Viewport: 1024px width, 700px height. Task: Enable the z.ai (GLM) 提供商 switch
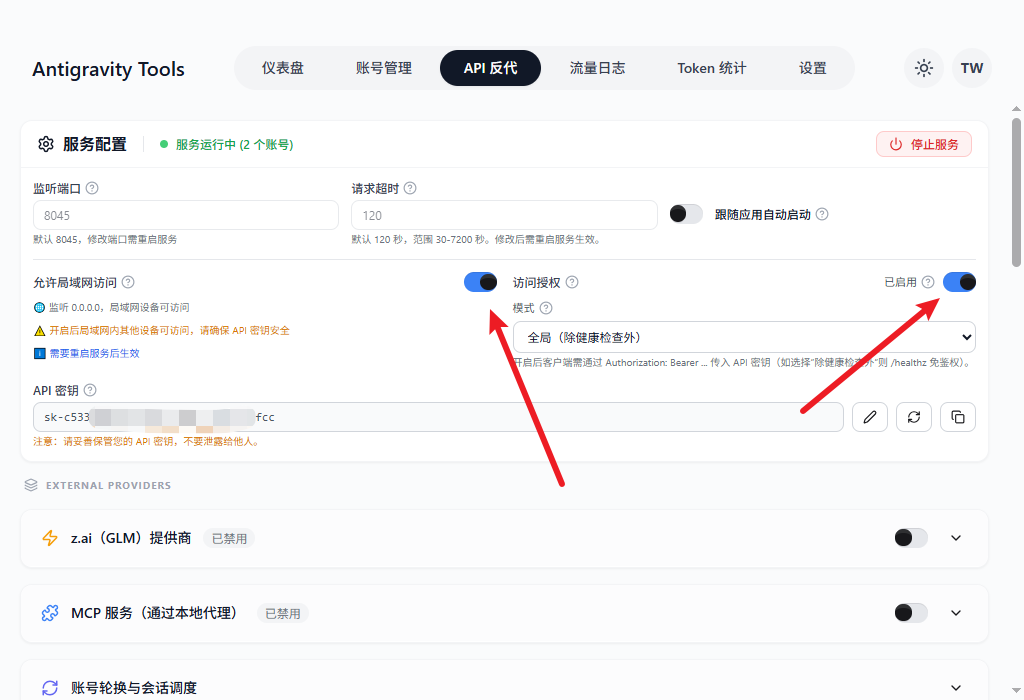[911, 538]
